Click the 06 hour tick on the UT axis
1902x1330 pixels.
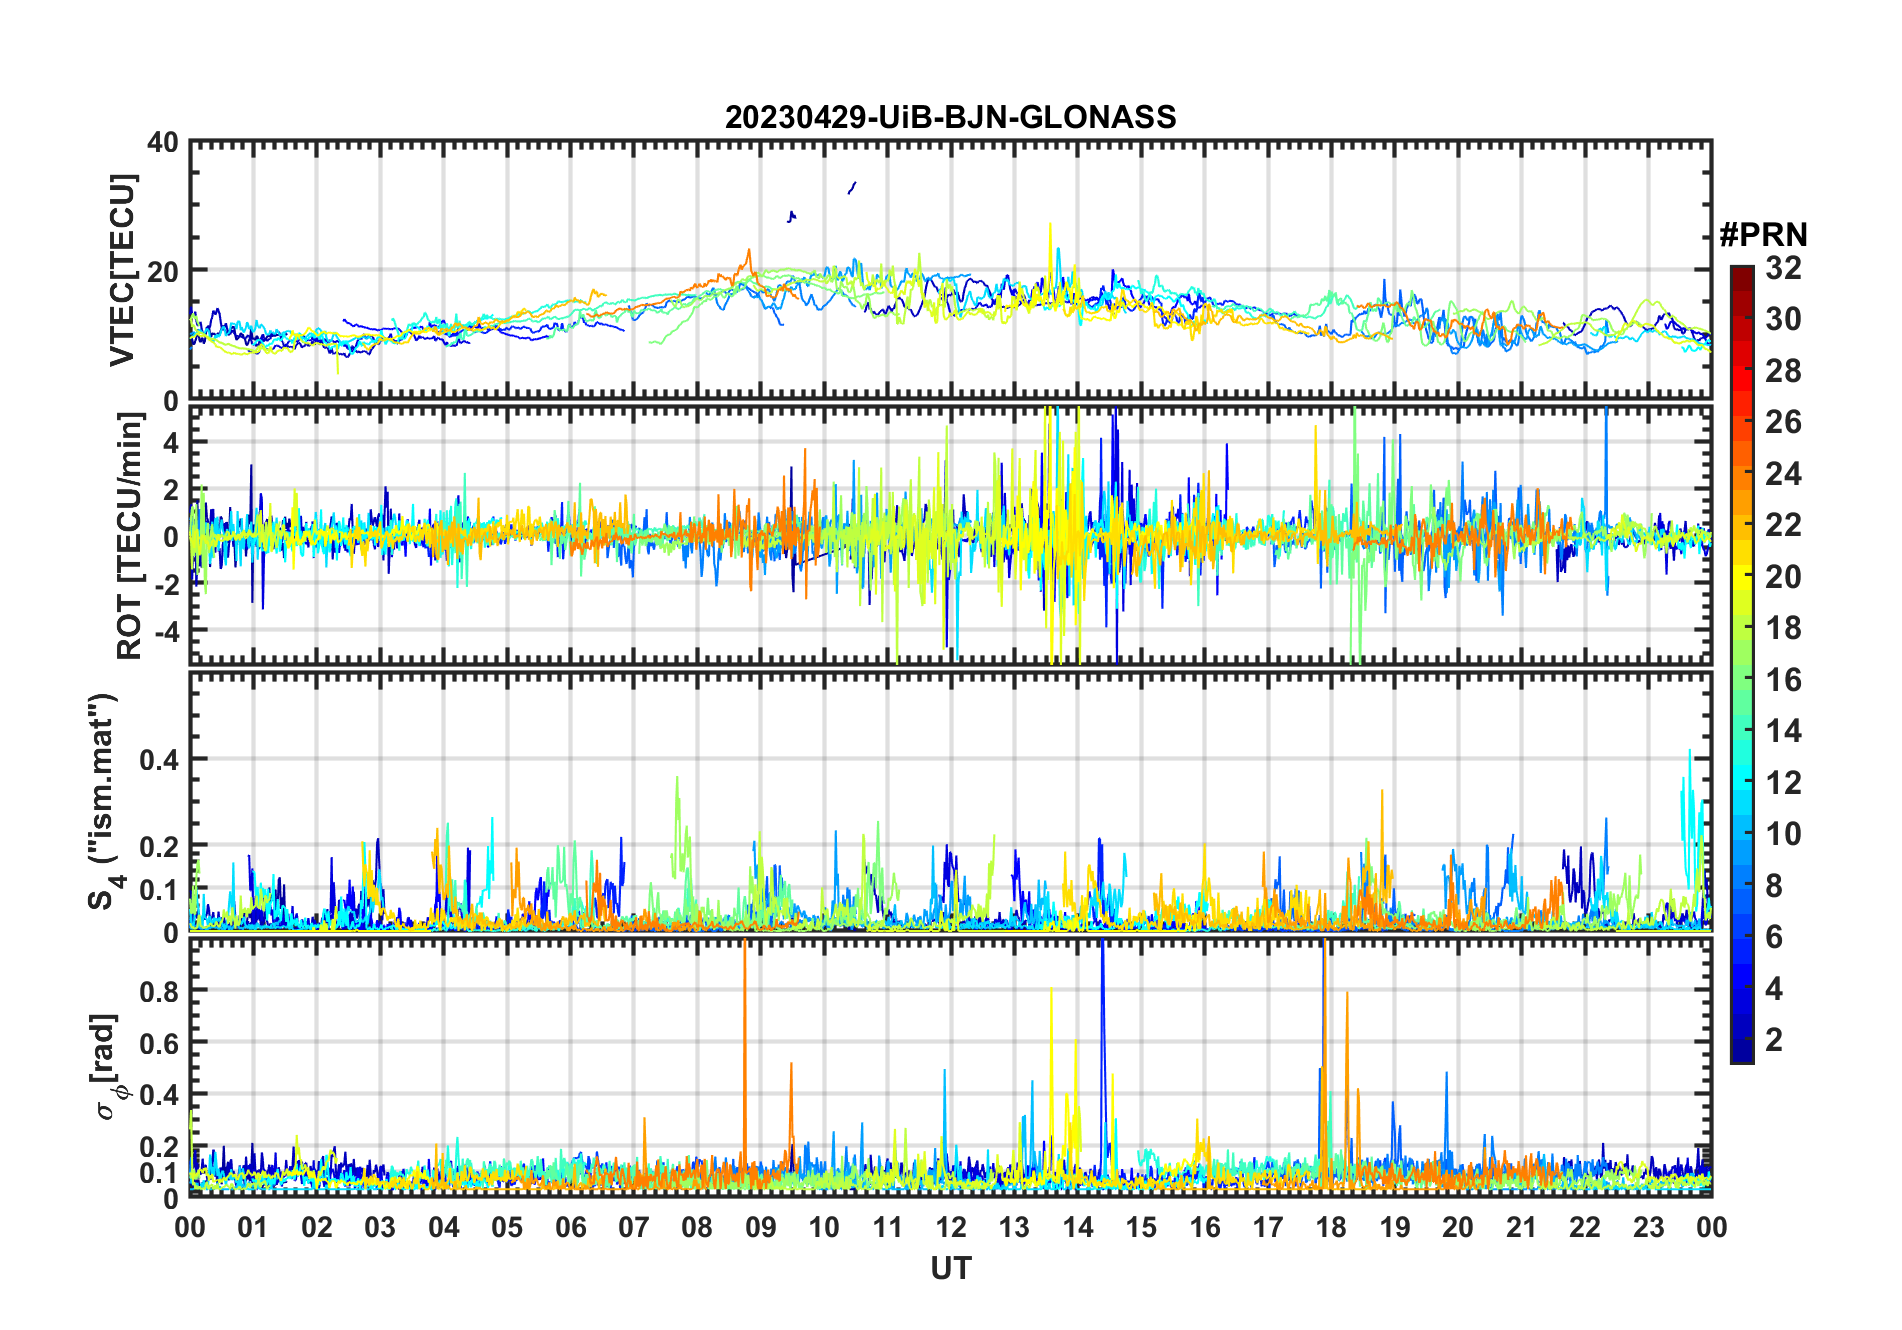[x=570, y=1227]
